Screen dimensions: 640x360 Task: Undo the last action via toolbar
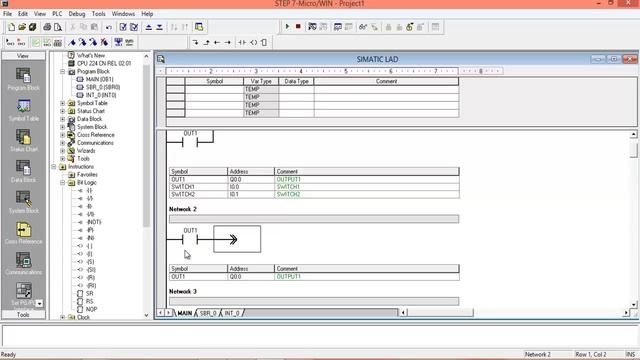[109, 27]
